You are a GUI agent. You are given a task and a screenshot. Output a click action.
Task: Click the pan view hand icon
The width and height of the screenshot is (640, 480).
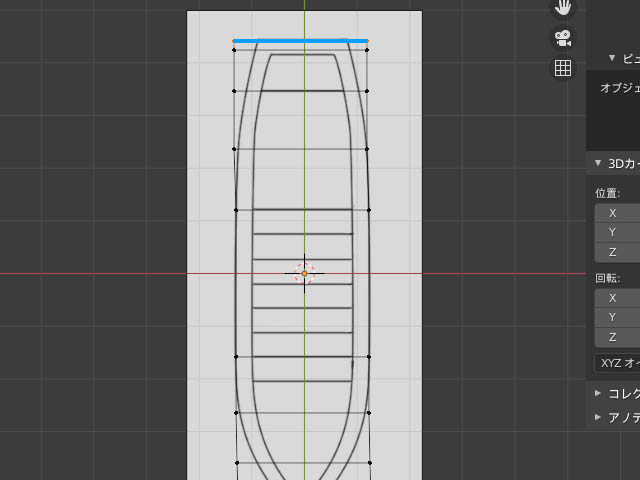pyautogui.click(x=563, y=8)
